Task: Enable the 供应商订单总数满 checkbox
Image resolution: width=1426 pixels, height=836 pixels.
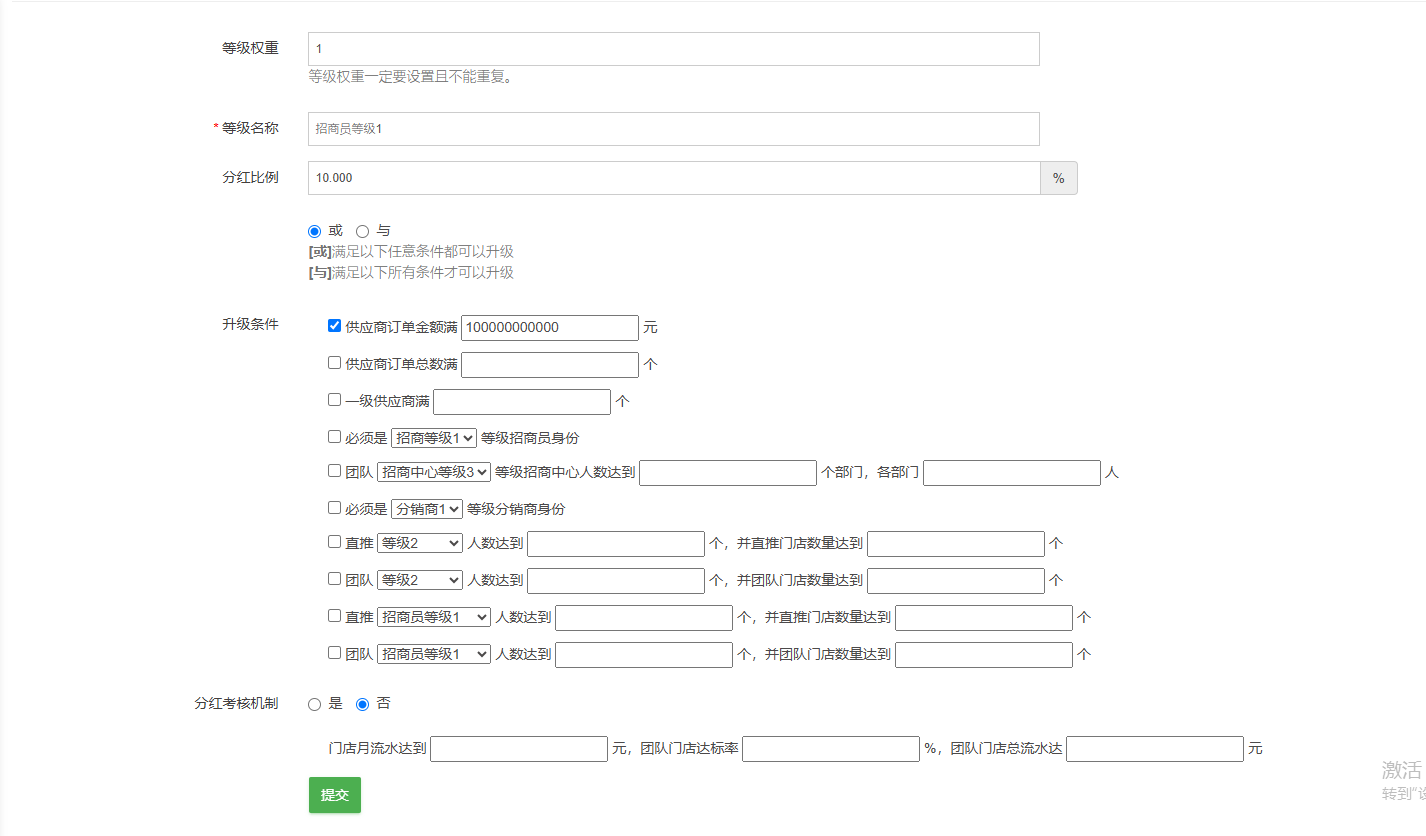Action: 335,363
